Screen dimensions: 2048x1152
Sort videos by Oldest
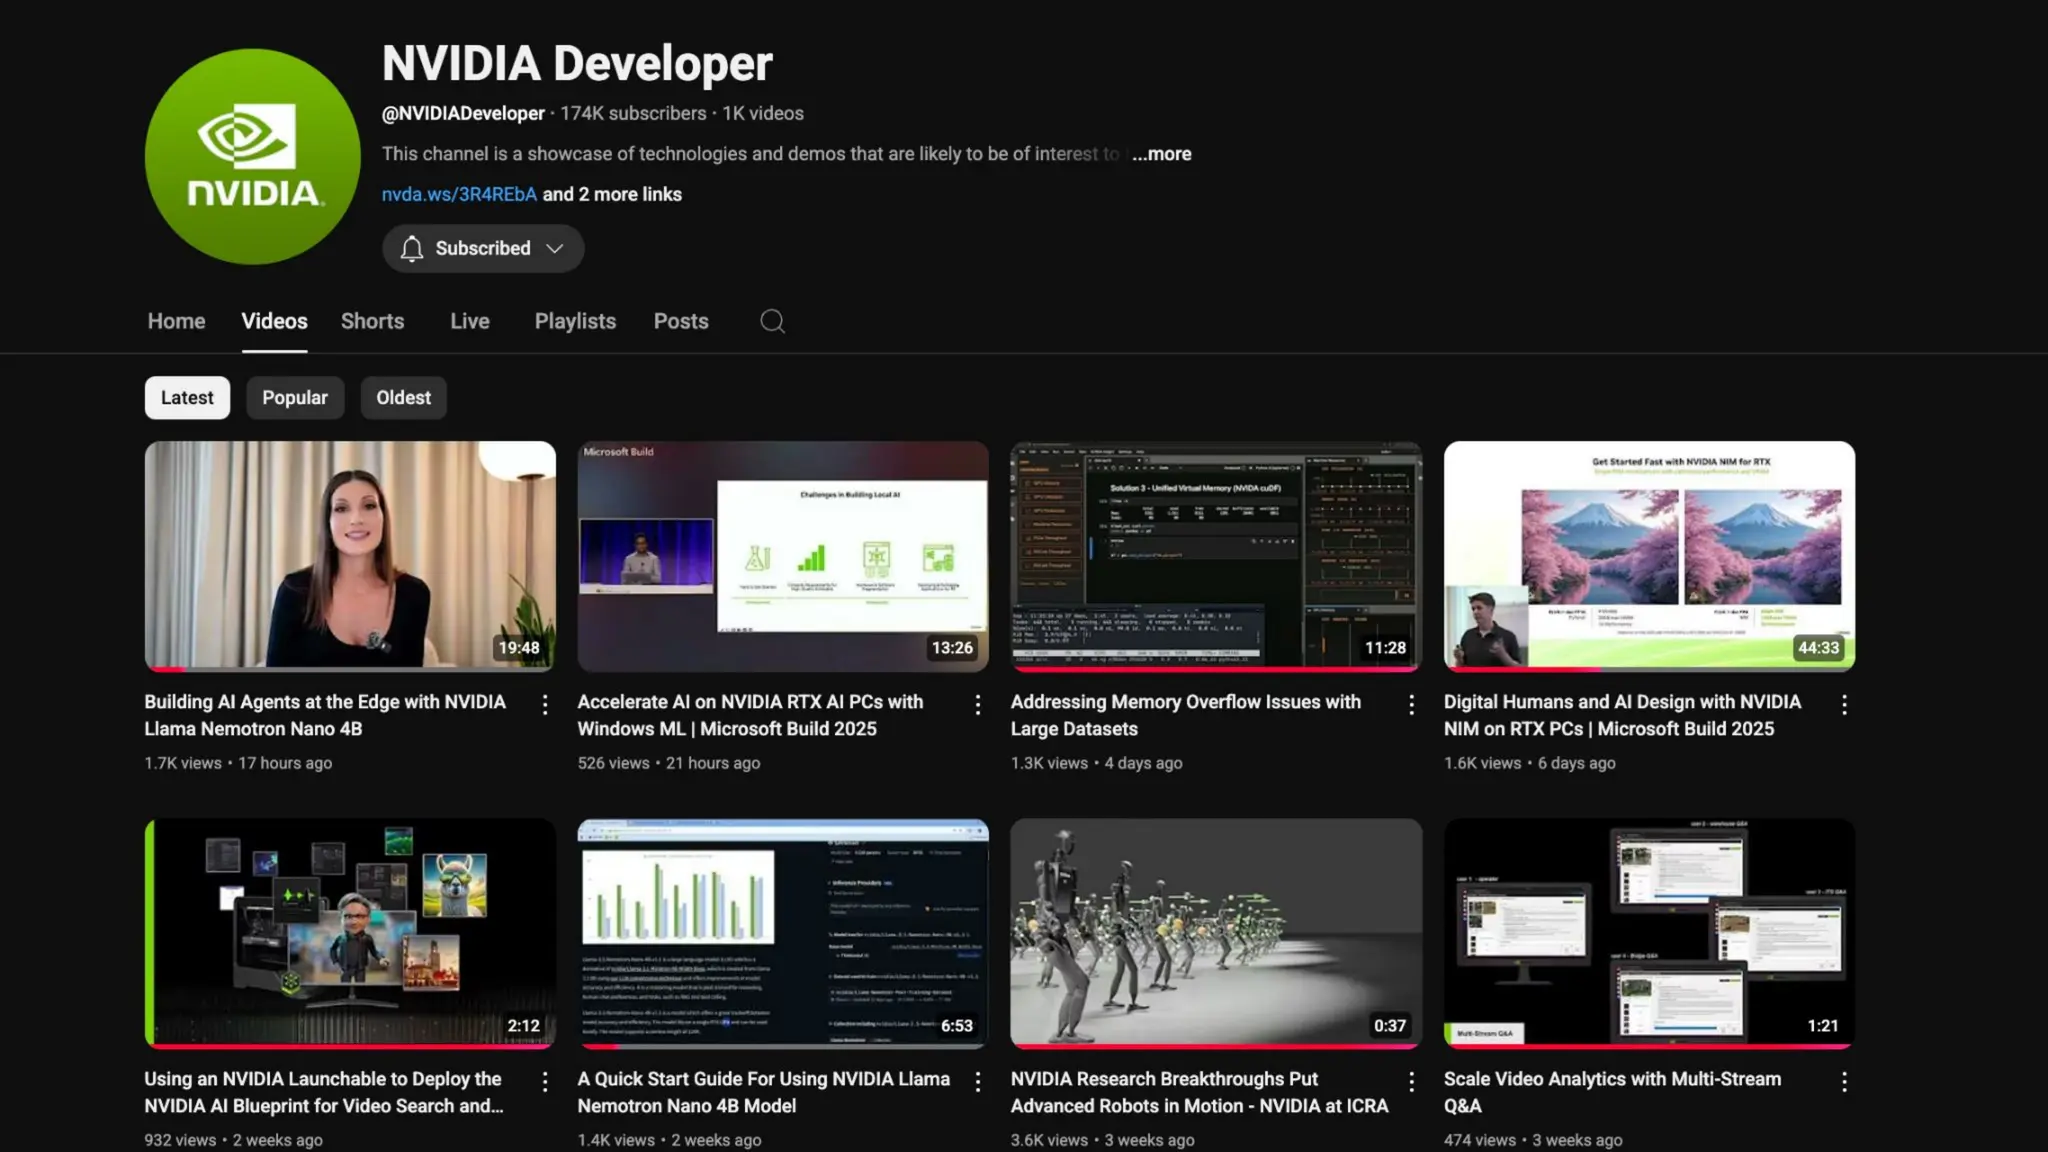click(403, 398)
